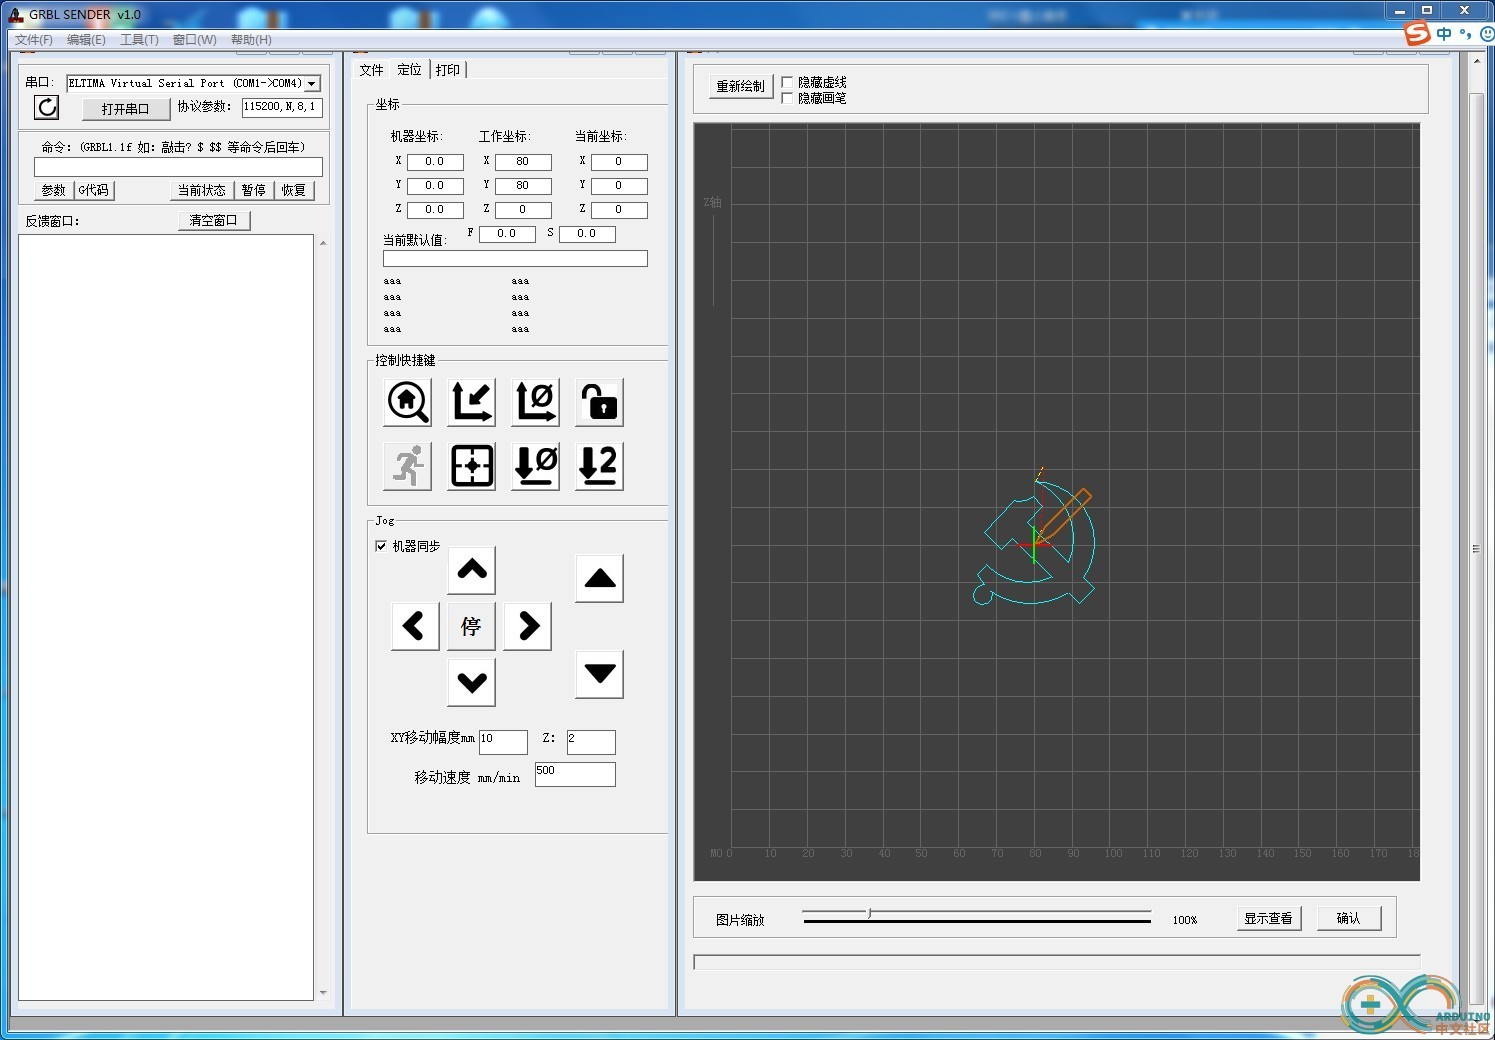Click the work coordinate Y field

click(523, 186)
